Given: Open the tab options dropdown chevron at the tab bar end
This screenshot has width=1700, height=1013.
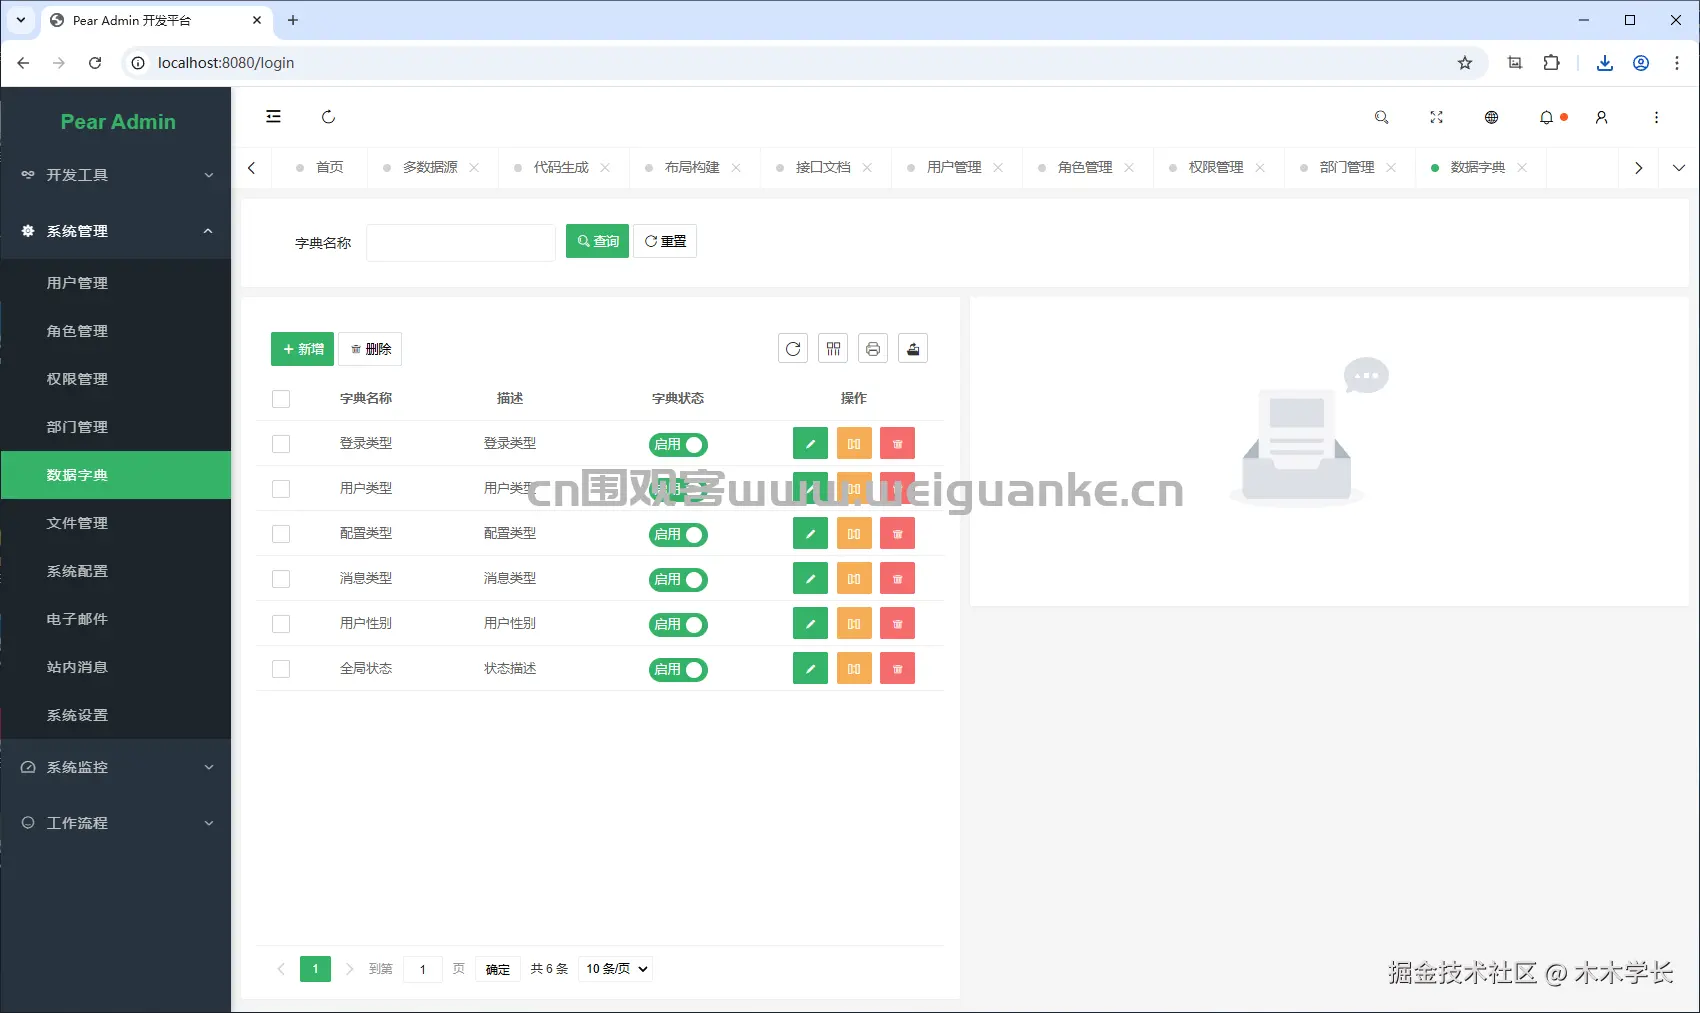Looking at the screenshot, I should pyautogui.click(x=1679, y=168).
